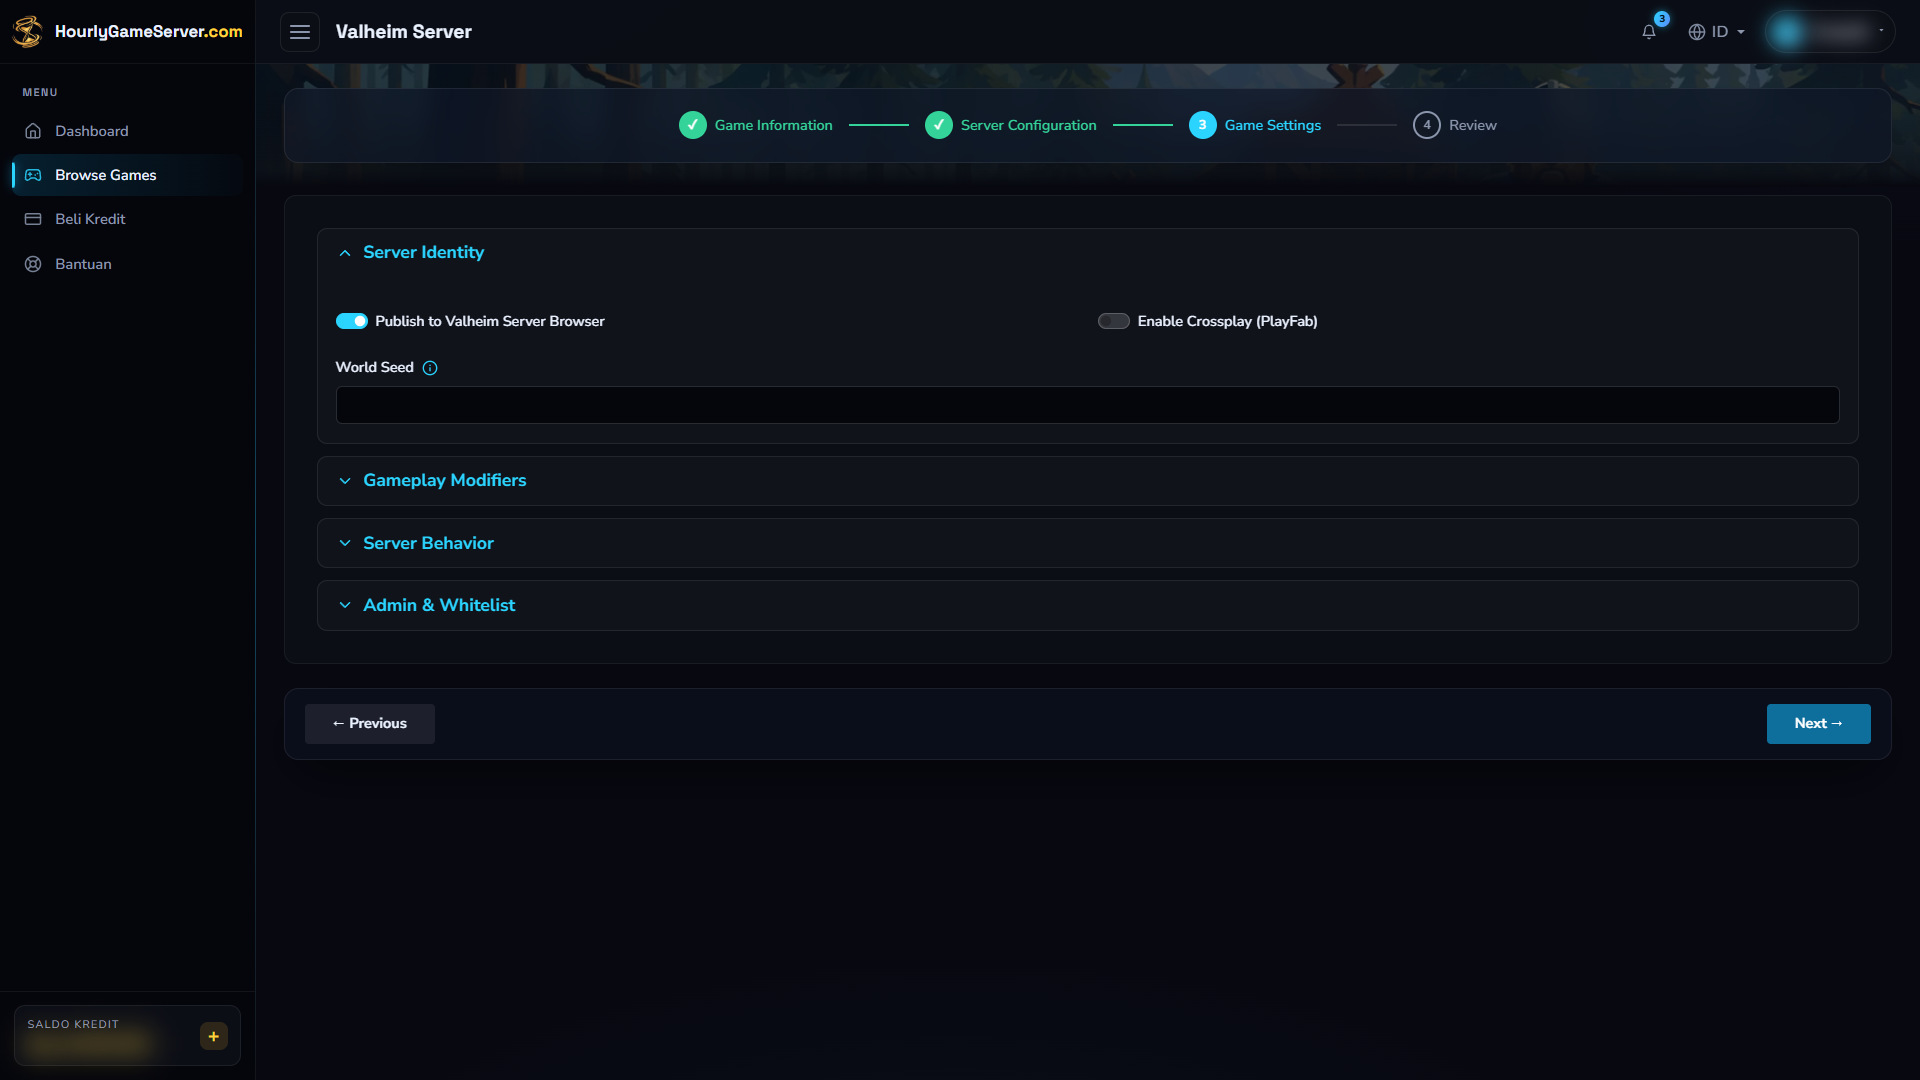Screen dimensions: 1920x1080
Task: Open Beli Kredit menu item
Action: point(127,219)
